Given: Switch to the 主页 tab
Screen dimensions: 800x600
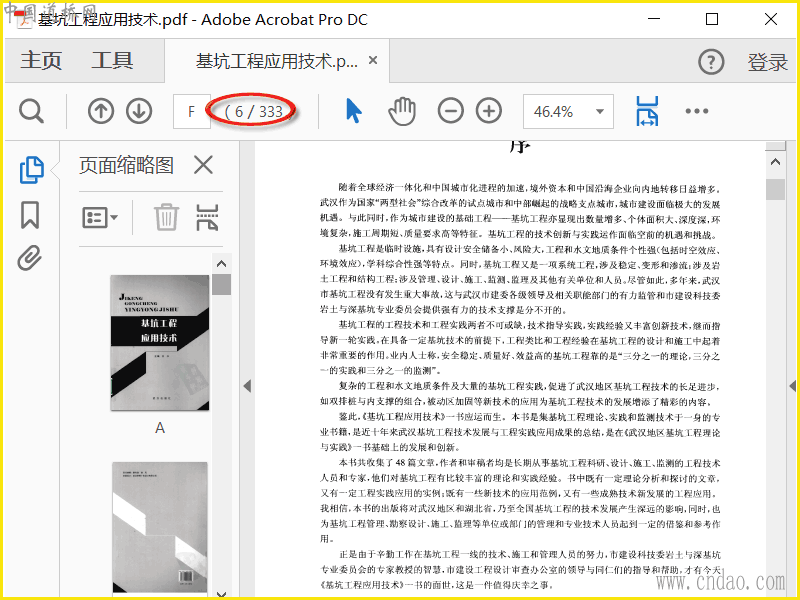Looking at the screenshot, I should 41,61.
